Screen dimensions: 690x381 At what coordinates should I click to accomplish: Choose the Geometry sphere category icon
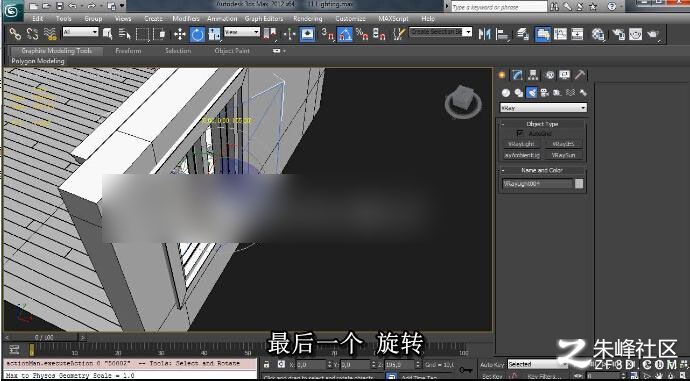click(506, 92)
